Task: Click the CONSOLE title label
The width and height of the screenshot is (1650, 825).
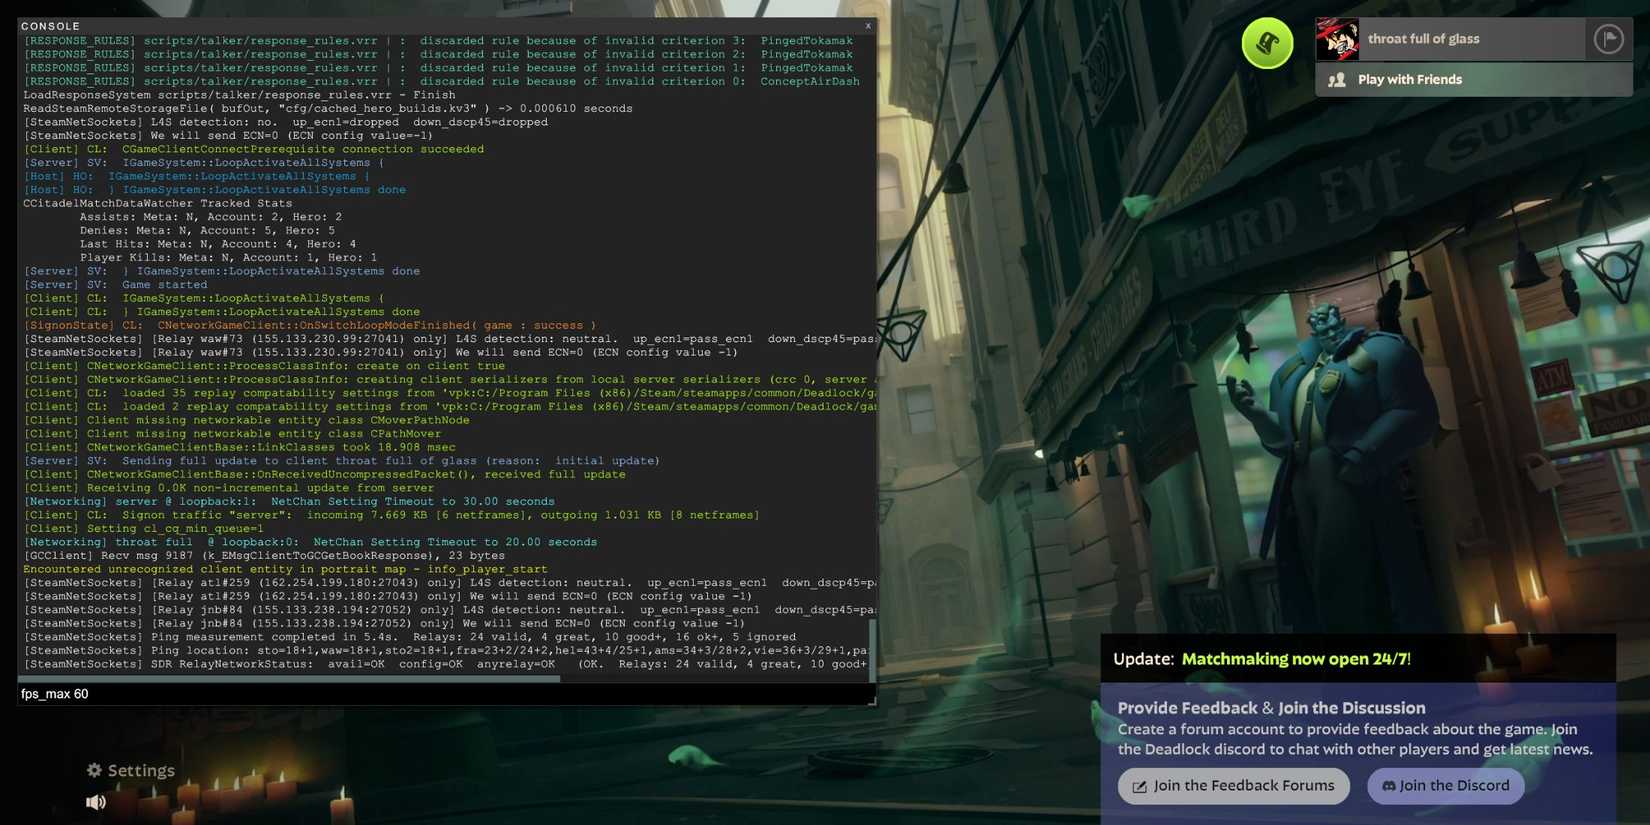Action: point(50,26)
